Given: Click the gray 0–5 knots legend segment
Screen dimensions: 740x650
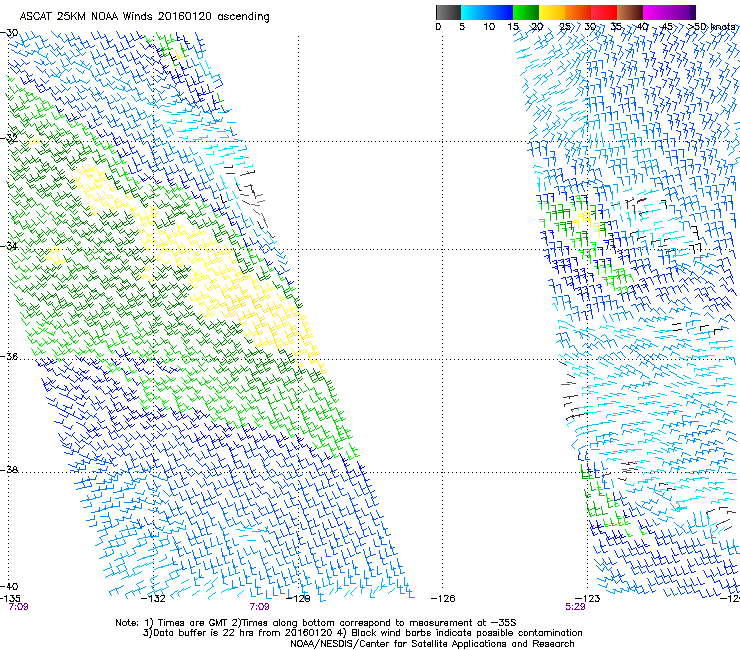Looking at the screenshot, I should click(x=448, y=12).
